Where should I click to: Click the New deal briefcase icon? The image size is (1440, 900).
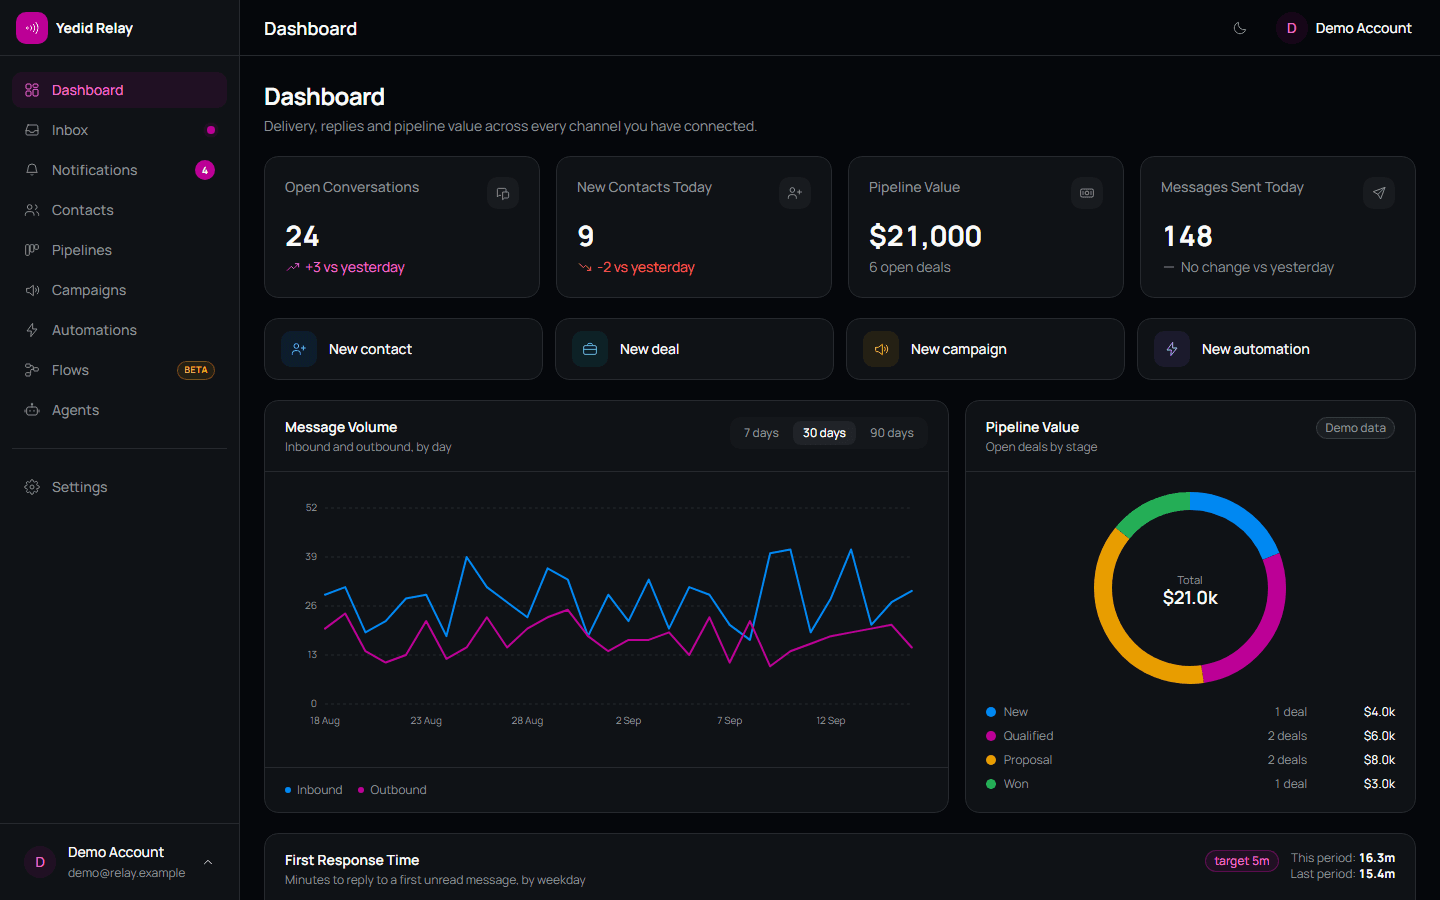pyautogui.click(x=590, y=349)
